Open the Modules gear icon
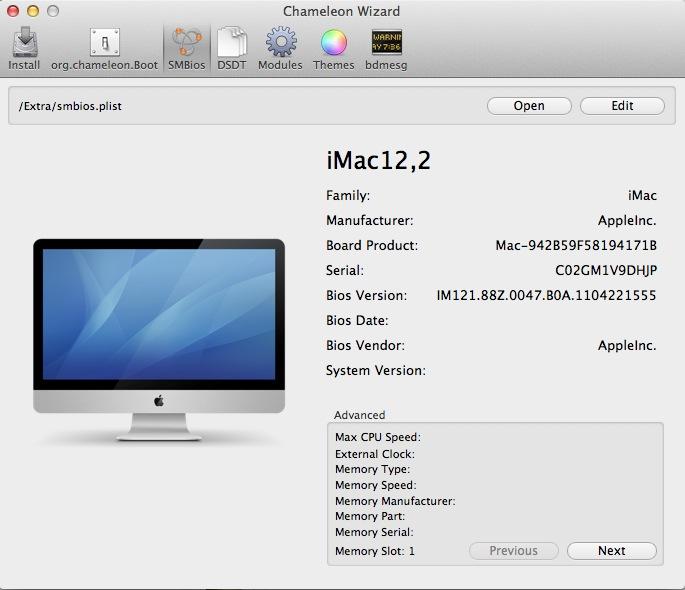Image resolution: width=685 pixels, height=590 pixels. tap(280, 48)
